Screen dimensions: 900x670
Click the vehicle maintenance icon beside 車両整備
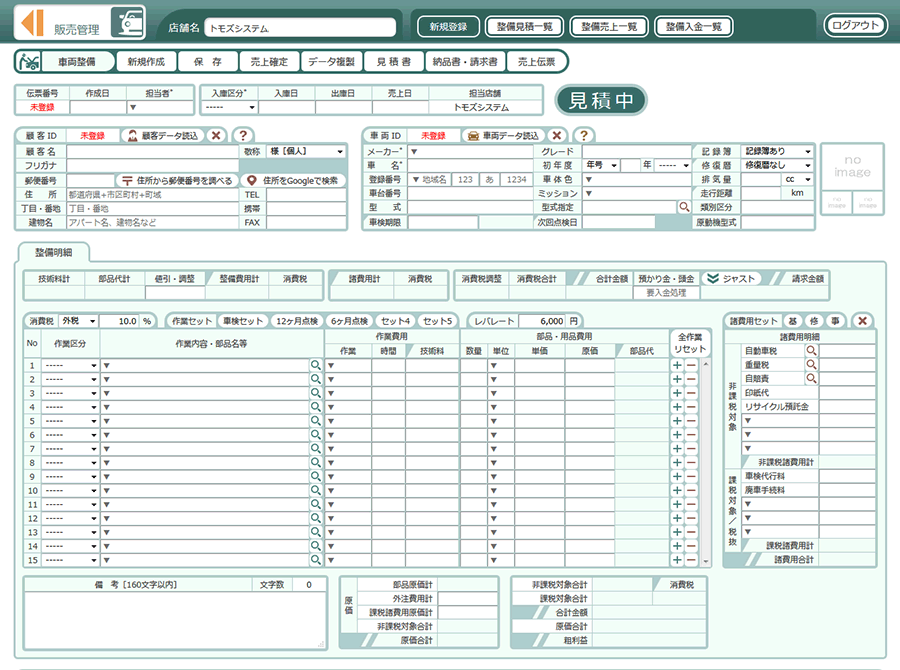click(x=29, y=61)
